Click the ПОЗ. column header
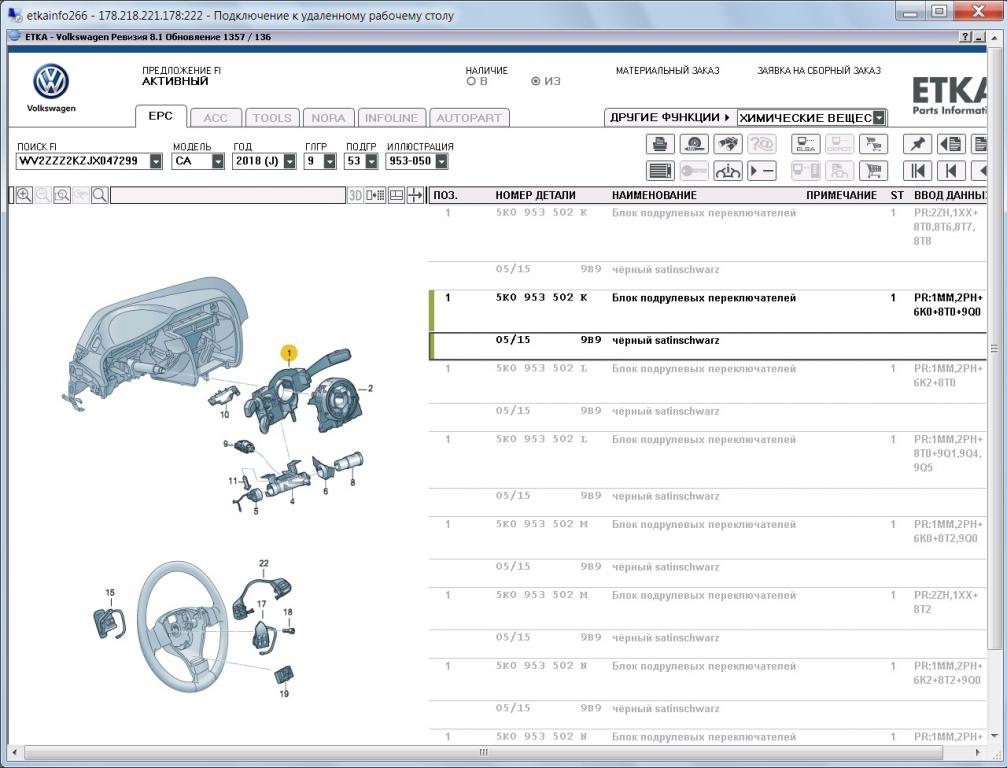Image resolution: width=1007 pixels, height=768 pixels. 445,195
